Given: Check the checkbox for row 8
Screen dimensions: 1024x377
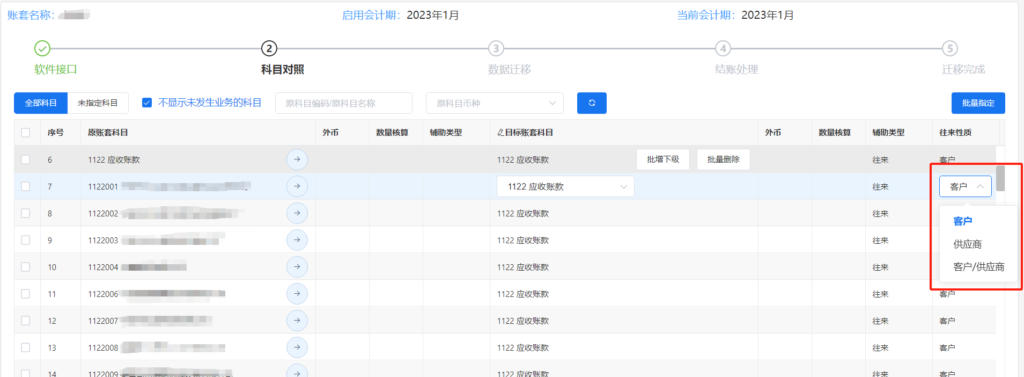Looking at the screenshot, I should click(25, 213).
